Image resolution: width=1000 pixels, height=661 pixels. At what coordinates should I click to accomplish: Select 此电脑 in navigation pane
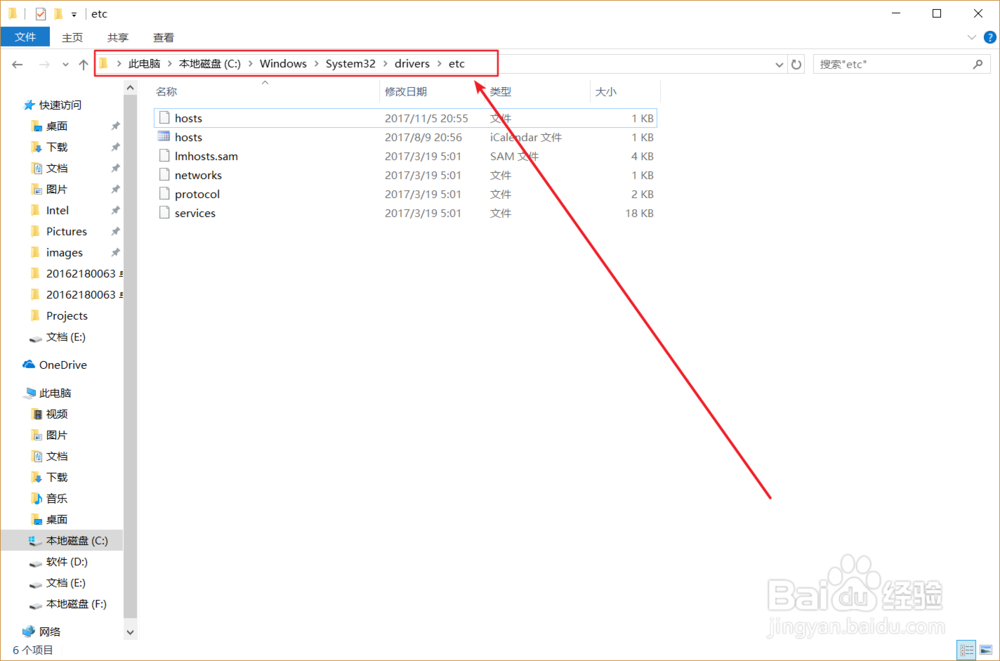55,393
